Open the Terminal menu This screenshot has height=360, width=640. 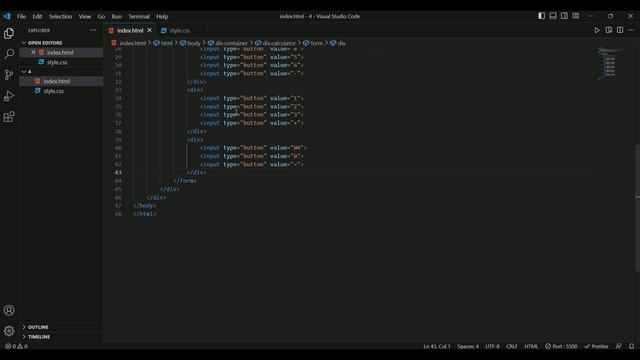click(139, 16)
